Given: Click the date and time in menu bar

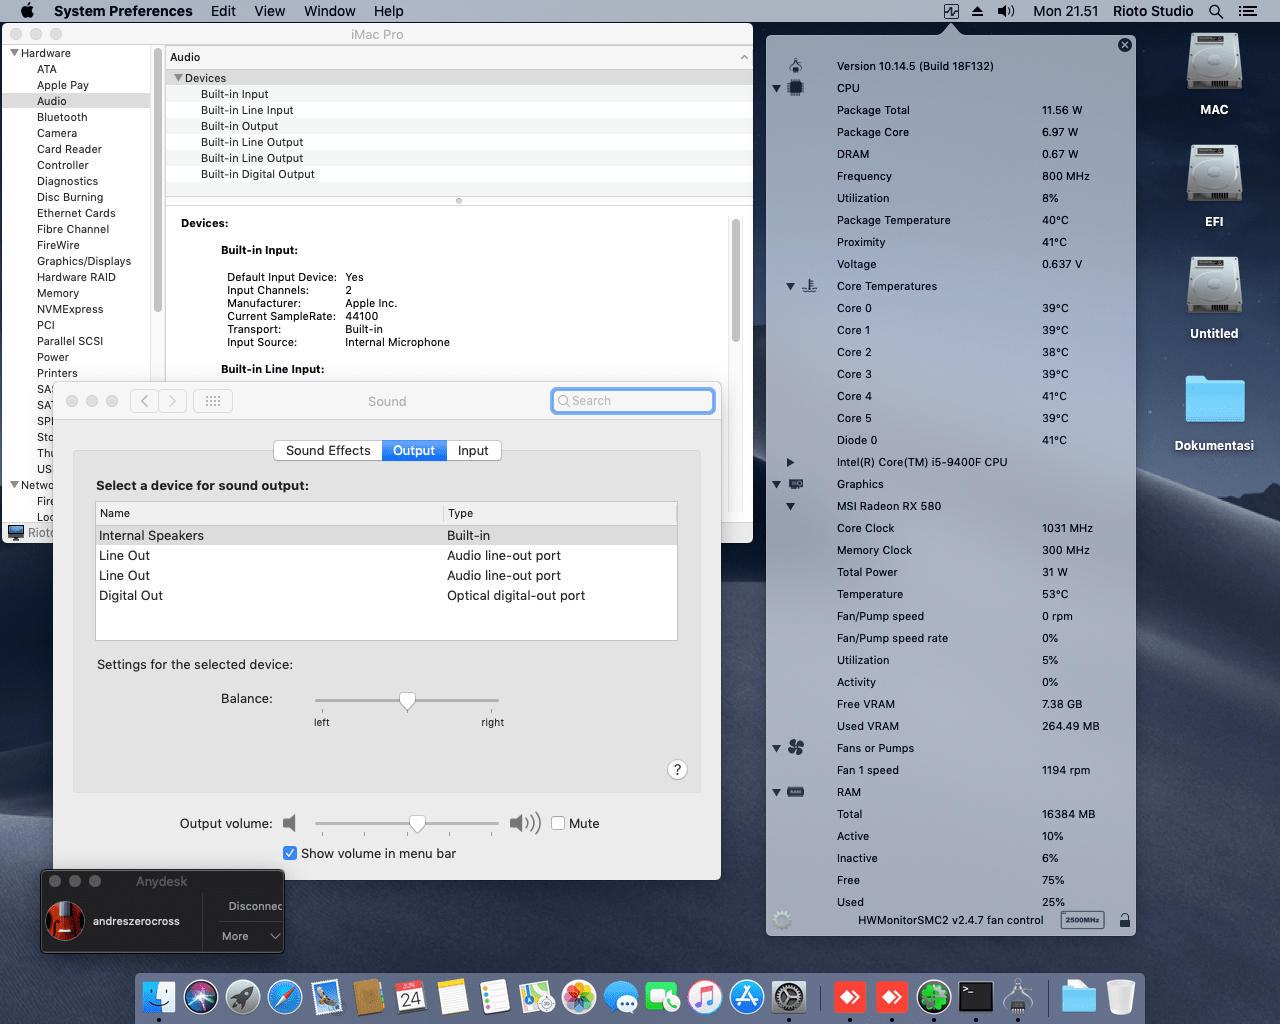Looking at the screenshot, I should 1065,11.
